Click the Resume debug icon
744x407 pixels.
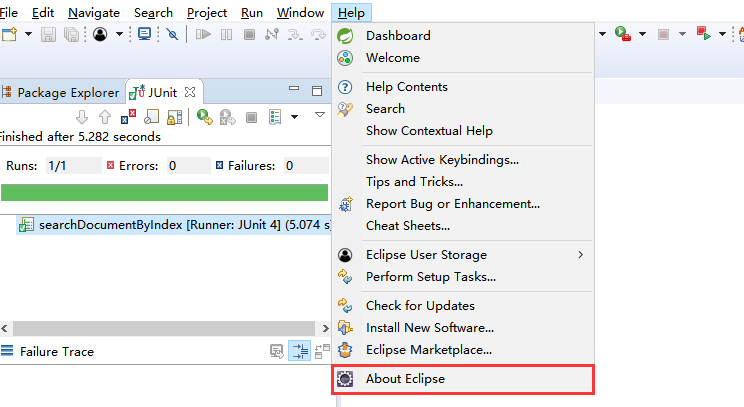pos(203,34)
